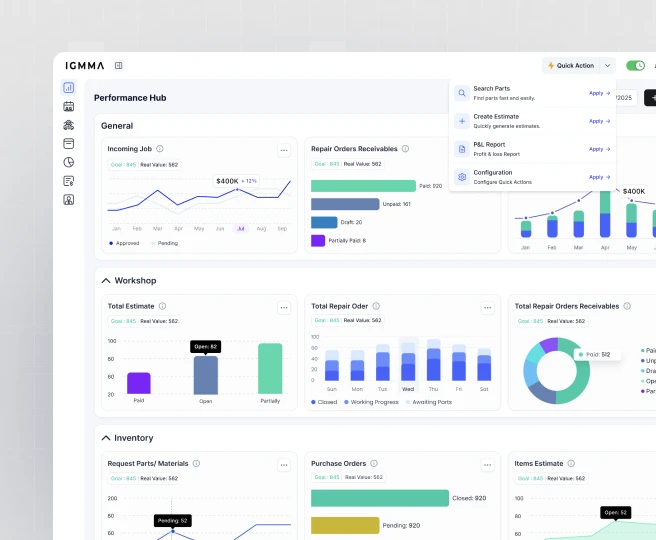Open more options on Total Estimate card
The height and width of the screenshot is (540, 656).
pyautogui.click(x=284, y=307)
